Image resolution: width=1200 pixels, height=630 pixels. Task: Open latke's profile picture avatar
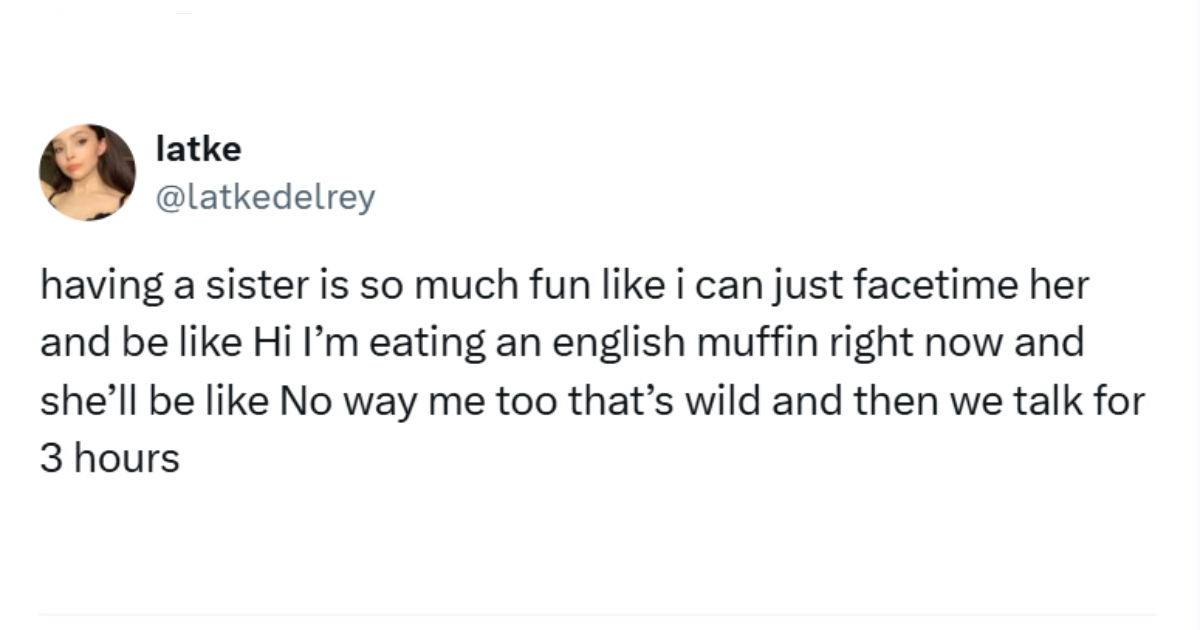[88, 172]
